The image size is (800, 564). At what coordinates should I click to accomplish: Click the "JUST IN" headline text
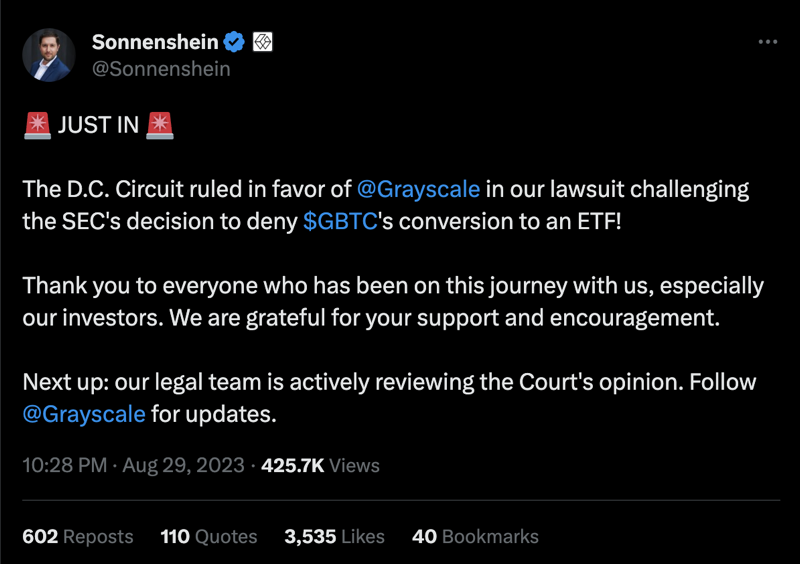[x=98, y=127]
